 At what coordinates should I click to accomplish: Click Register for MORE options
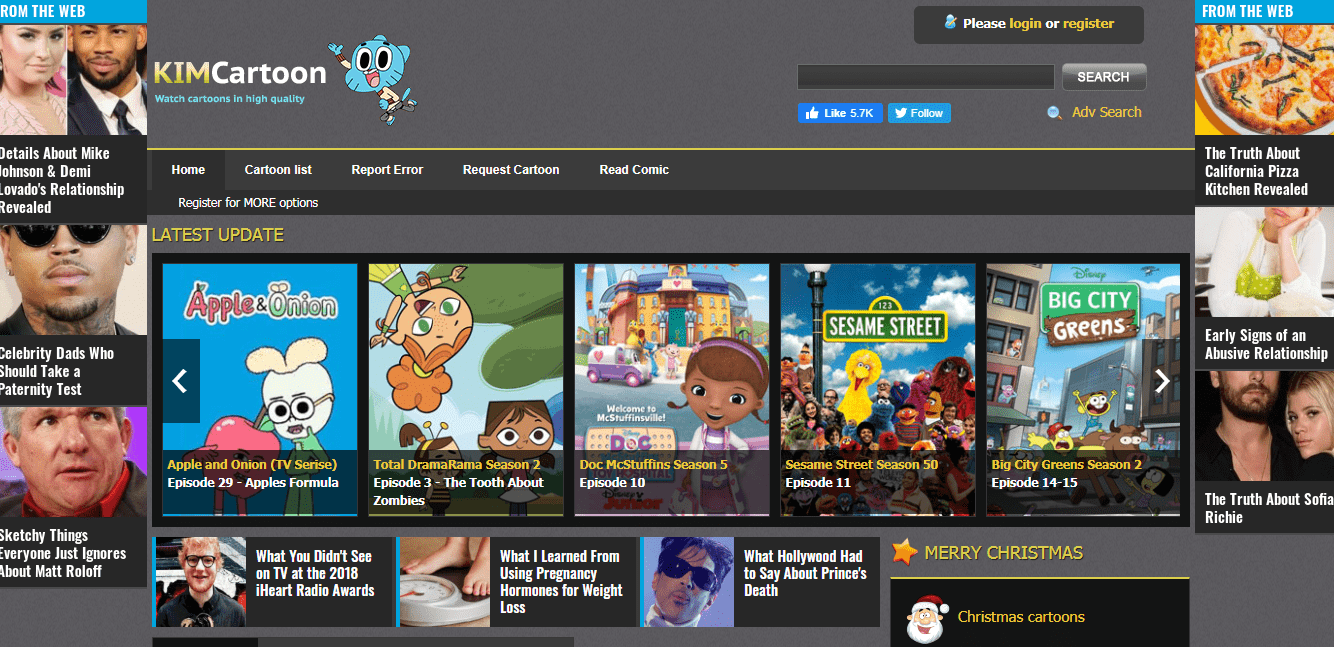point(248,202)
